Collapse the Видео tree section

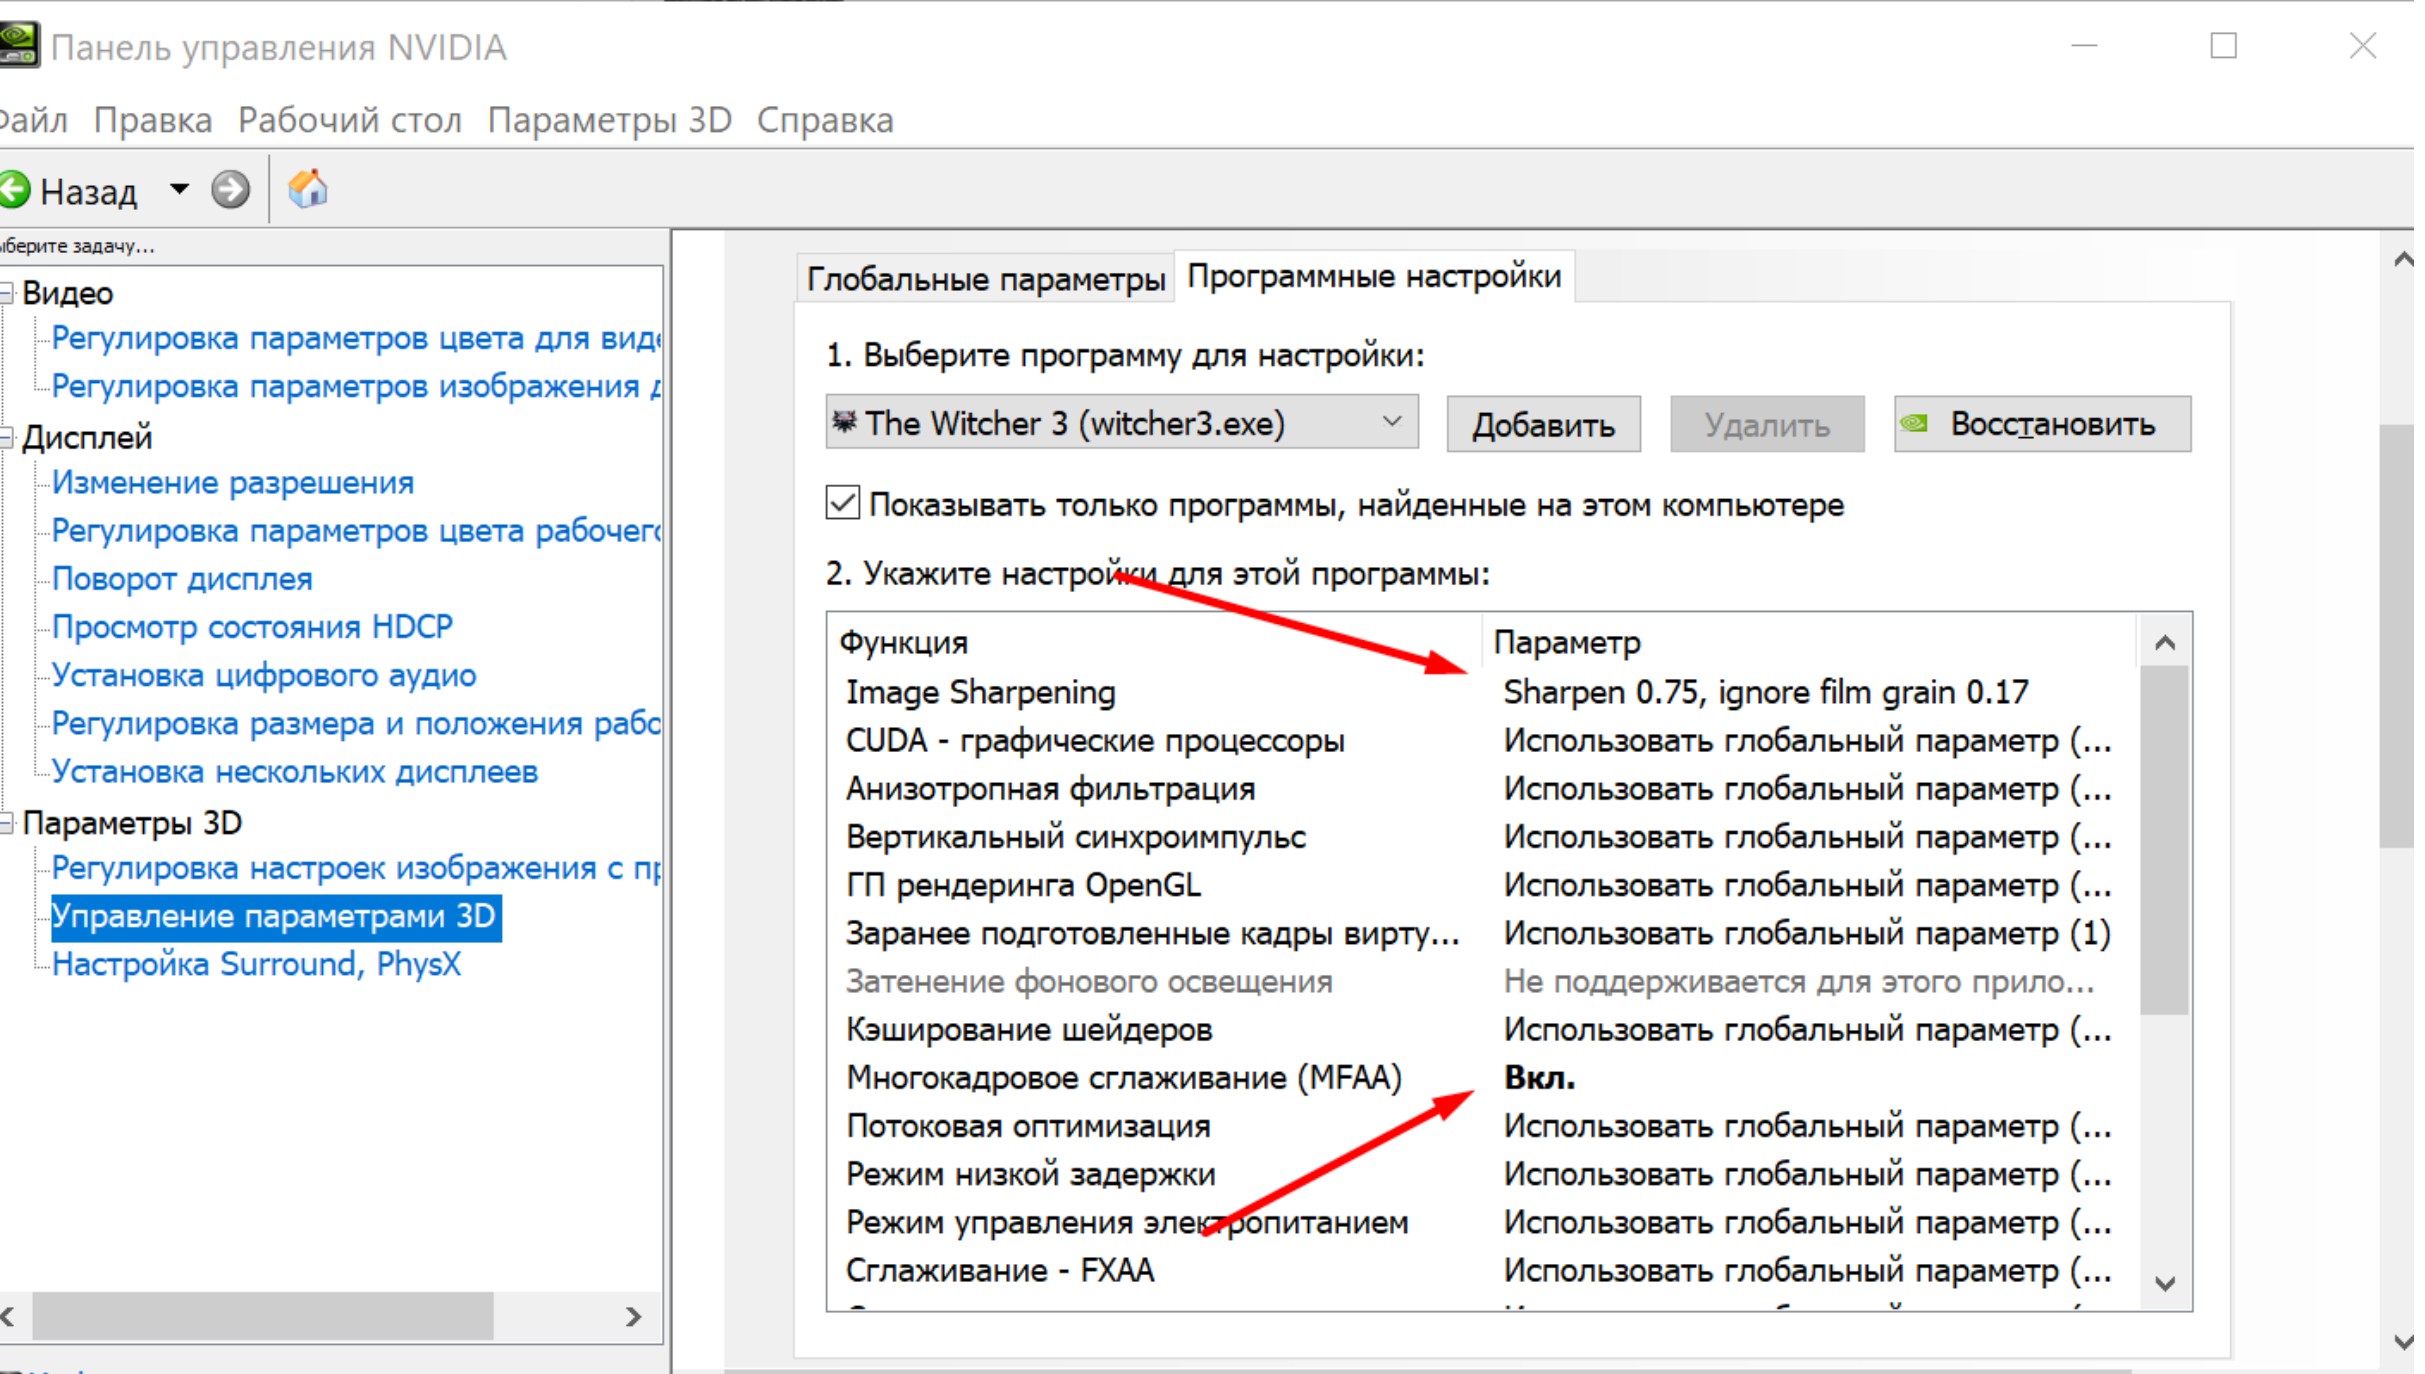pyautogui.click(x=6, y=293)
